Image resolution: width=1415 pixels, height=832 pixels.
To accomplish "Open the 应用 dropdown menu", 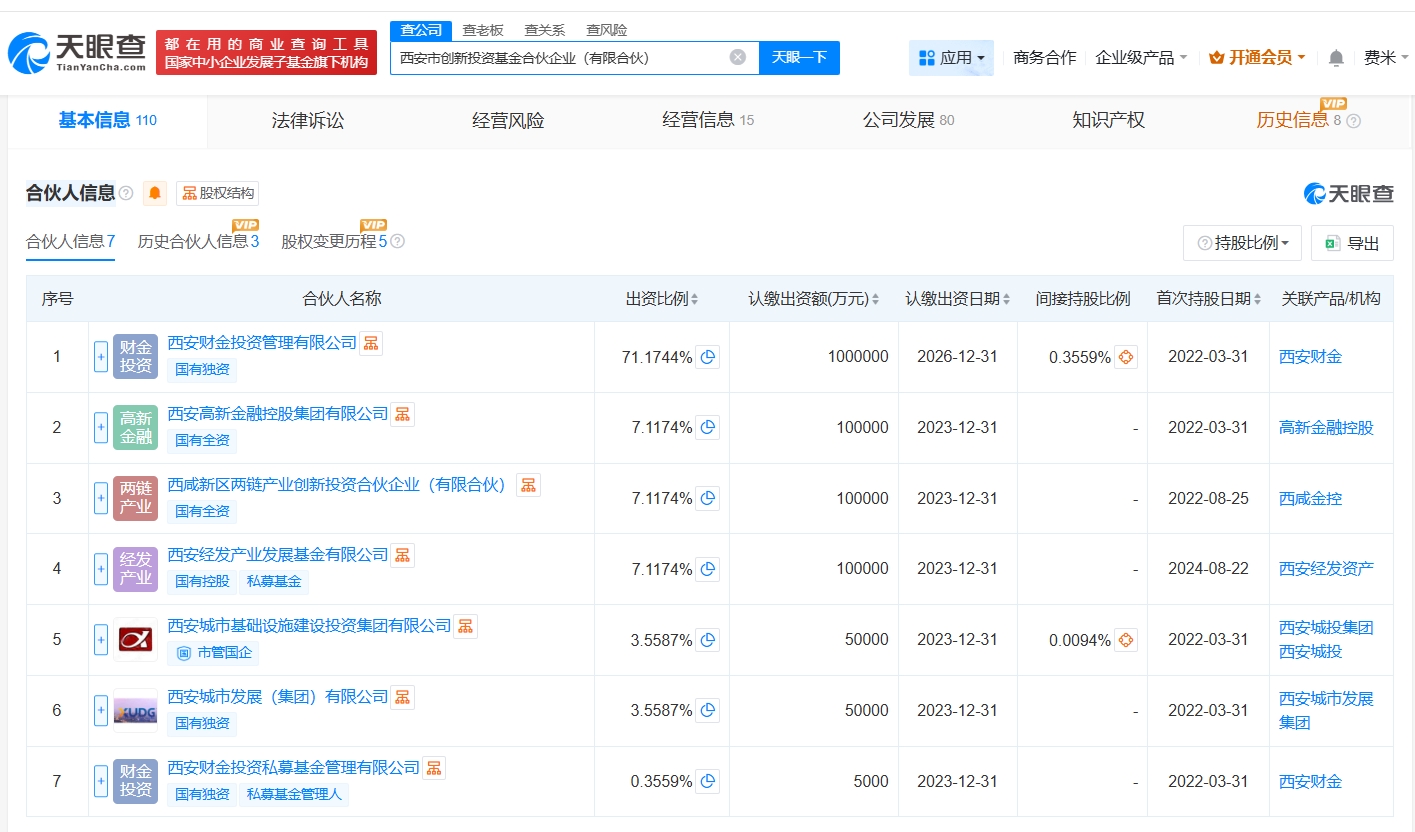I will point(951,58).
